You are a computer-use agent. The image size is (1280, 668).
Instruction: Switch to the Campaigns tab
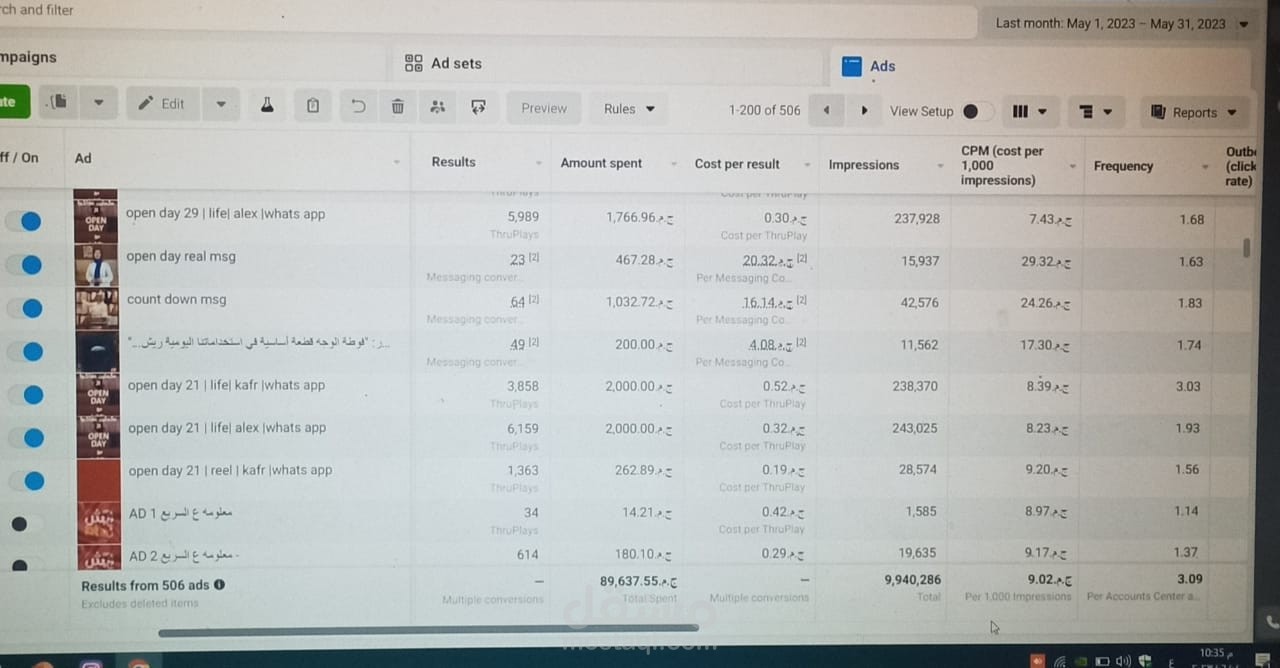[x=28, y=57]
